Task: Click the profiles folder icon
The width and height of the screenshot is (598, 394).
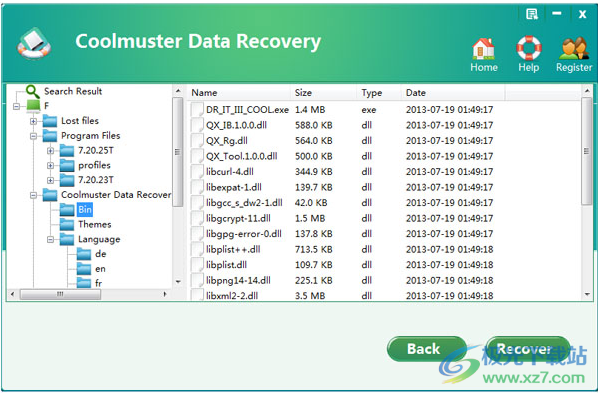Action: [x=67, y=166]
